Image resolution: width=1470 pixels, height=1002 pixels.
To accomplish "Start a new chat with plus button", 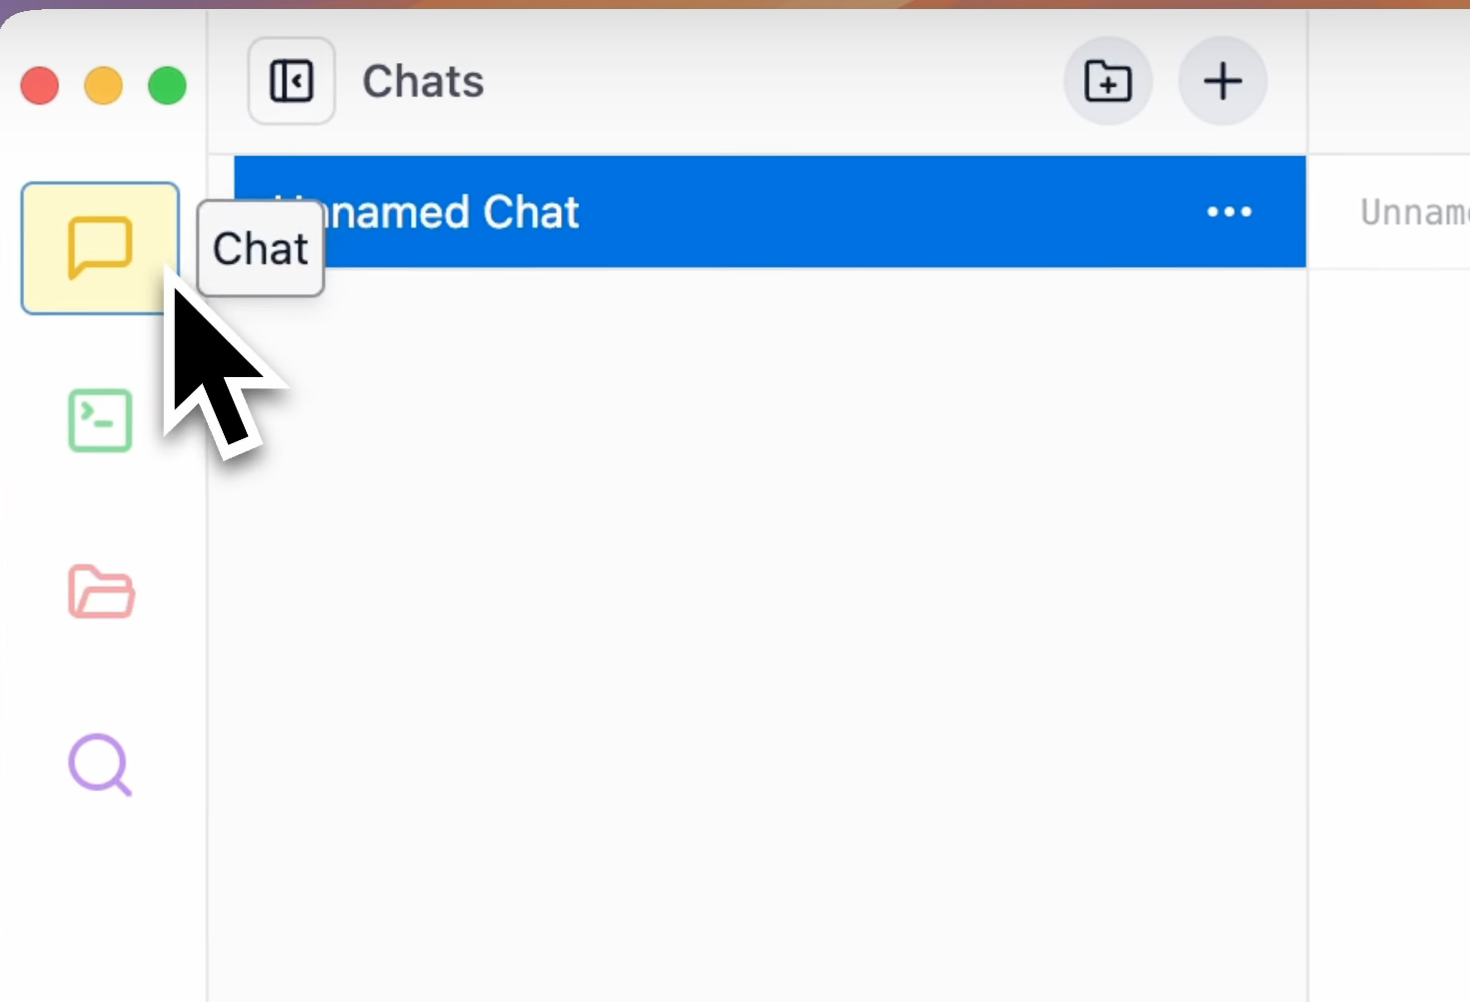I will (x=1223, y=81).
